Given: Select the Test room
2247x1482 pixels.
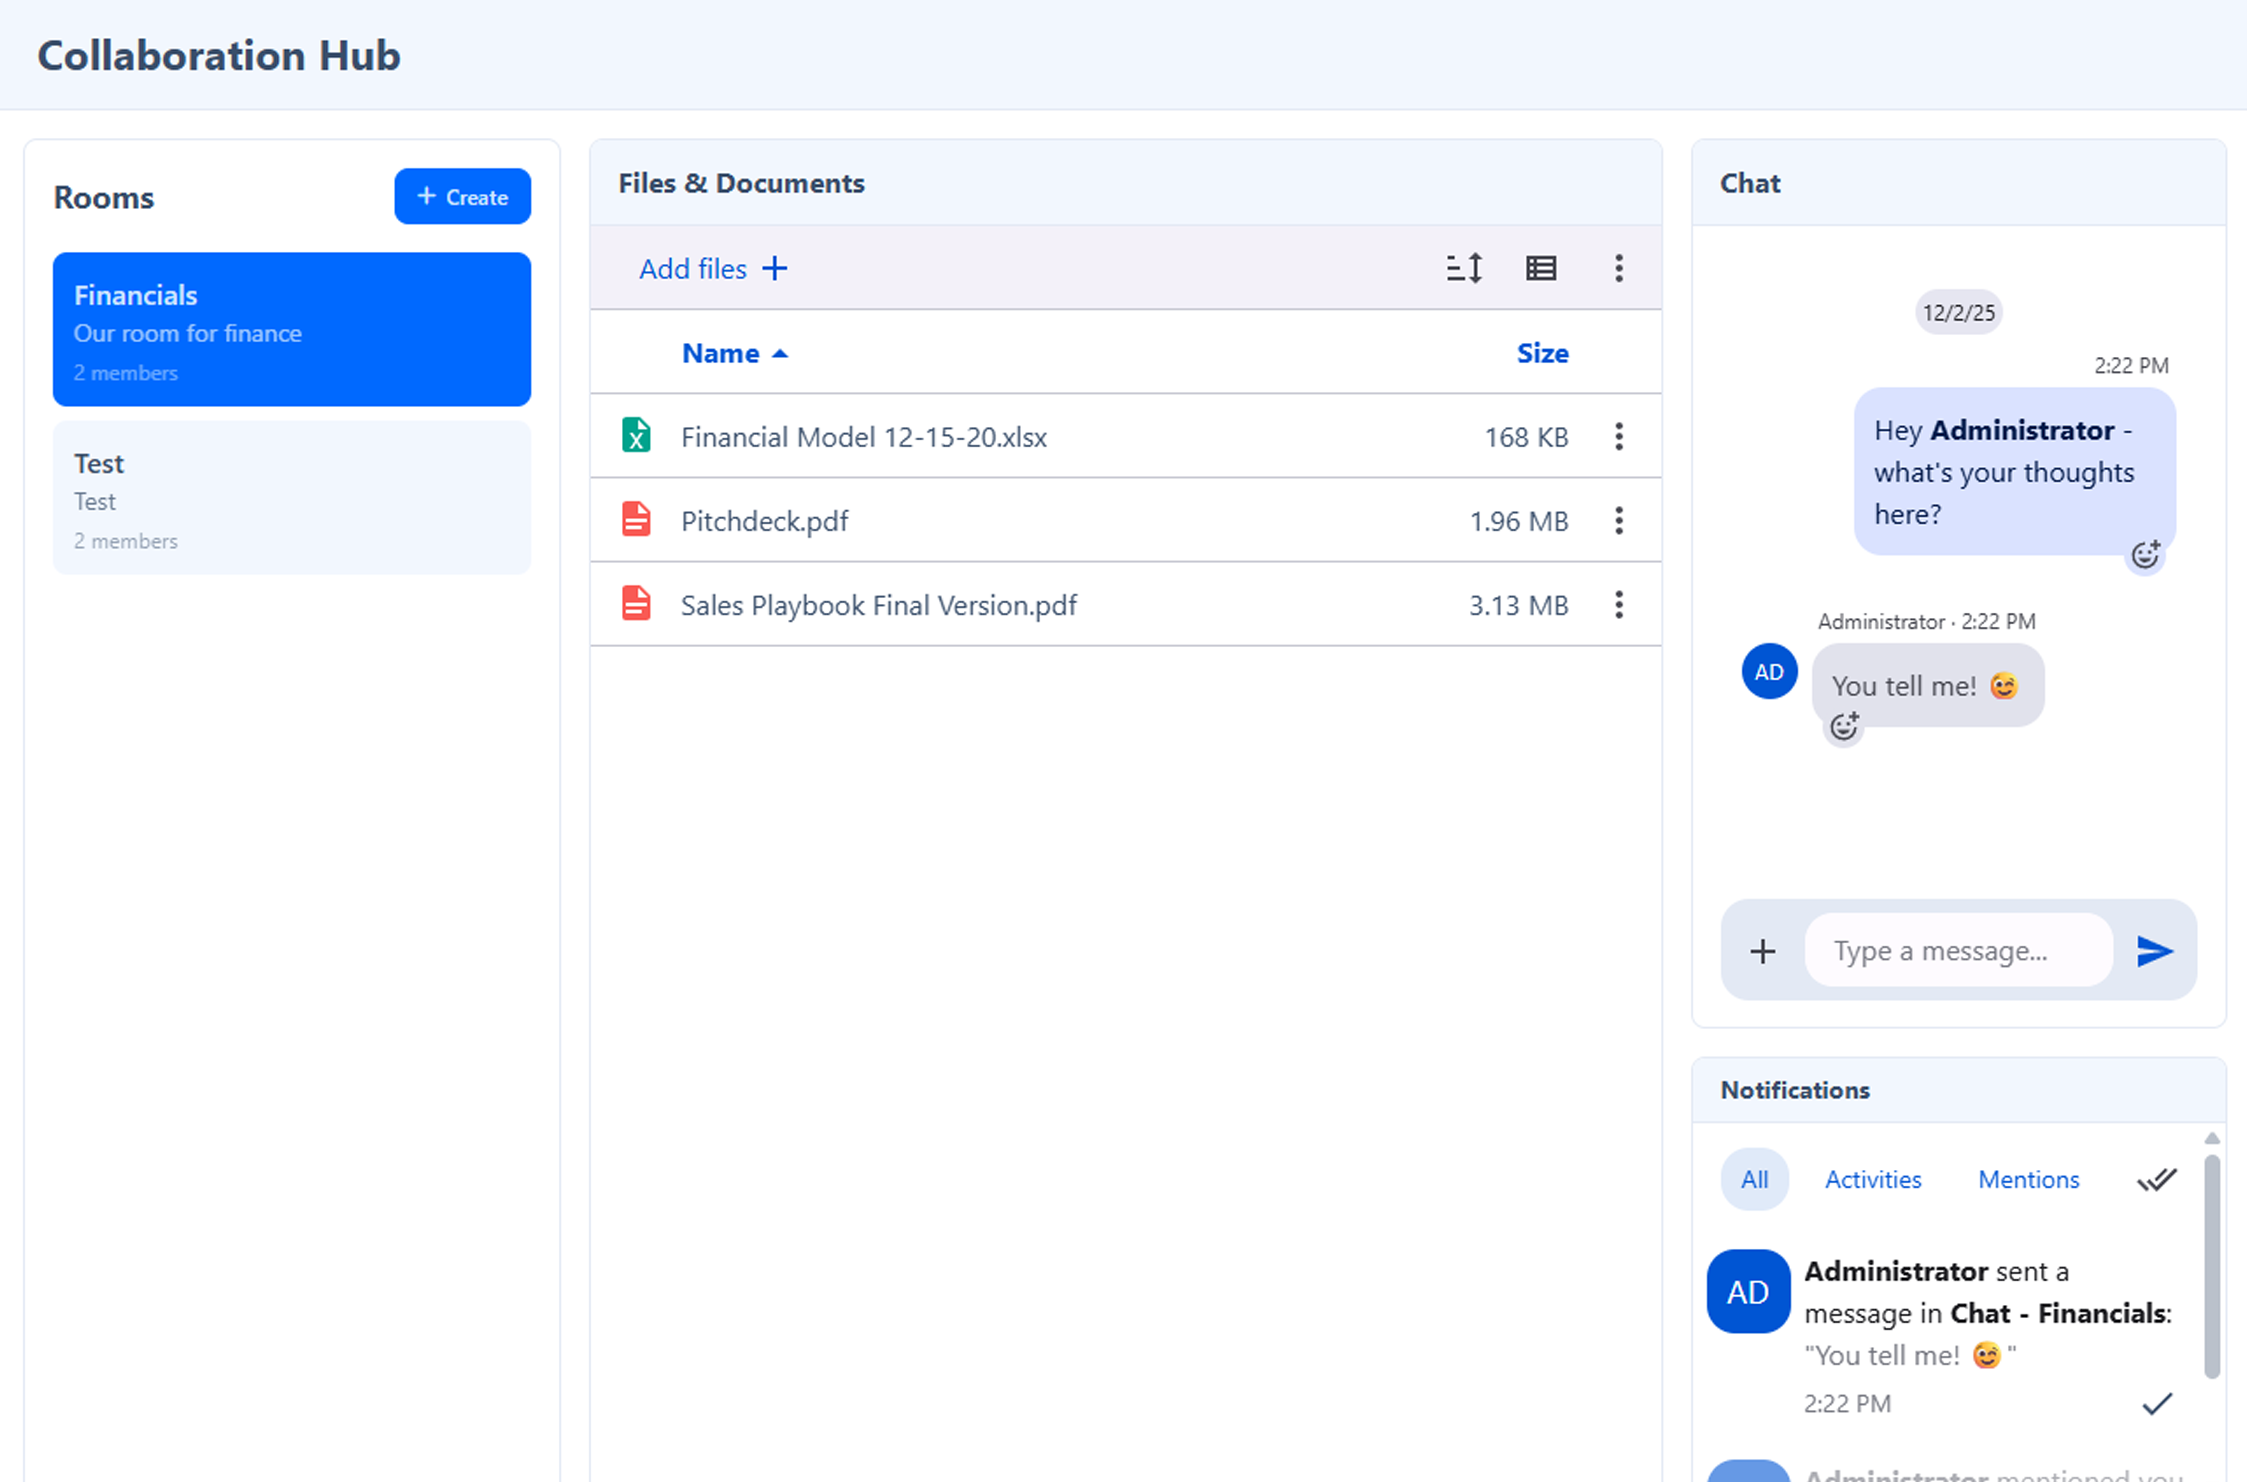Looking at the screenshot, I should (x=291, y=498).
